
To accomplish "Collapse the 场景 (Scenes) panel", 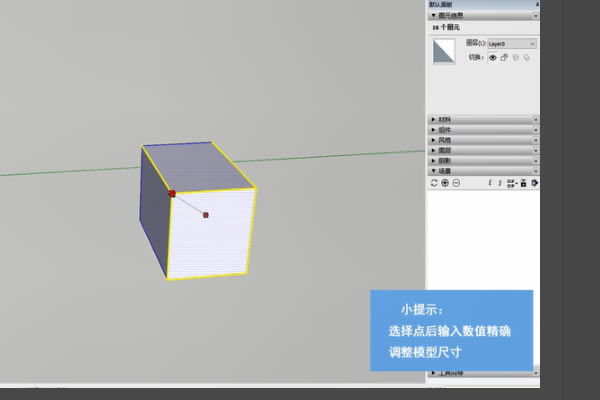I will point(434,171).
